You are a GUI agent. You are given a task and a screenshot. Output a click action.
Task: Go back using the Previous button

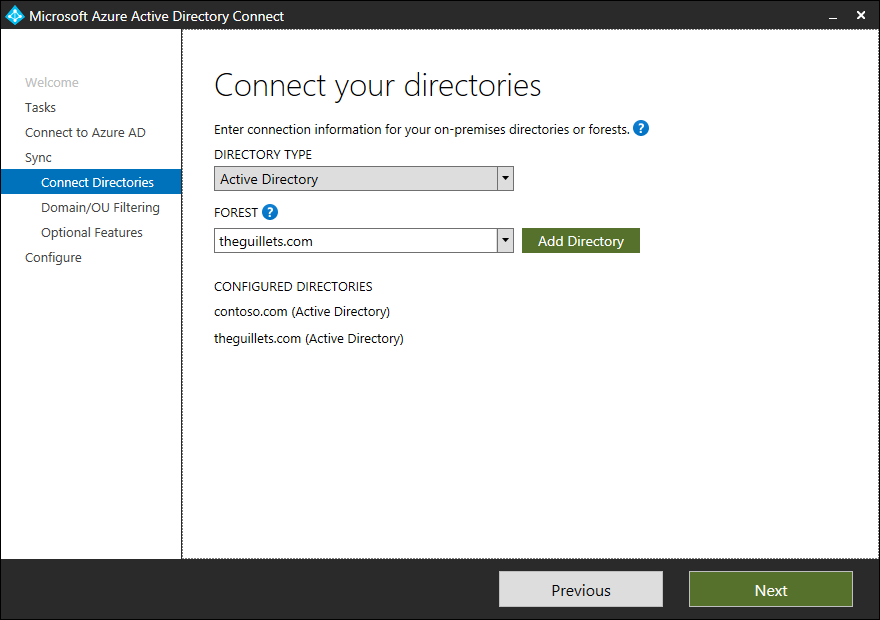(580, 589)
